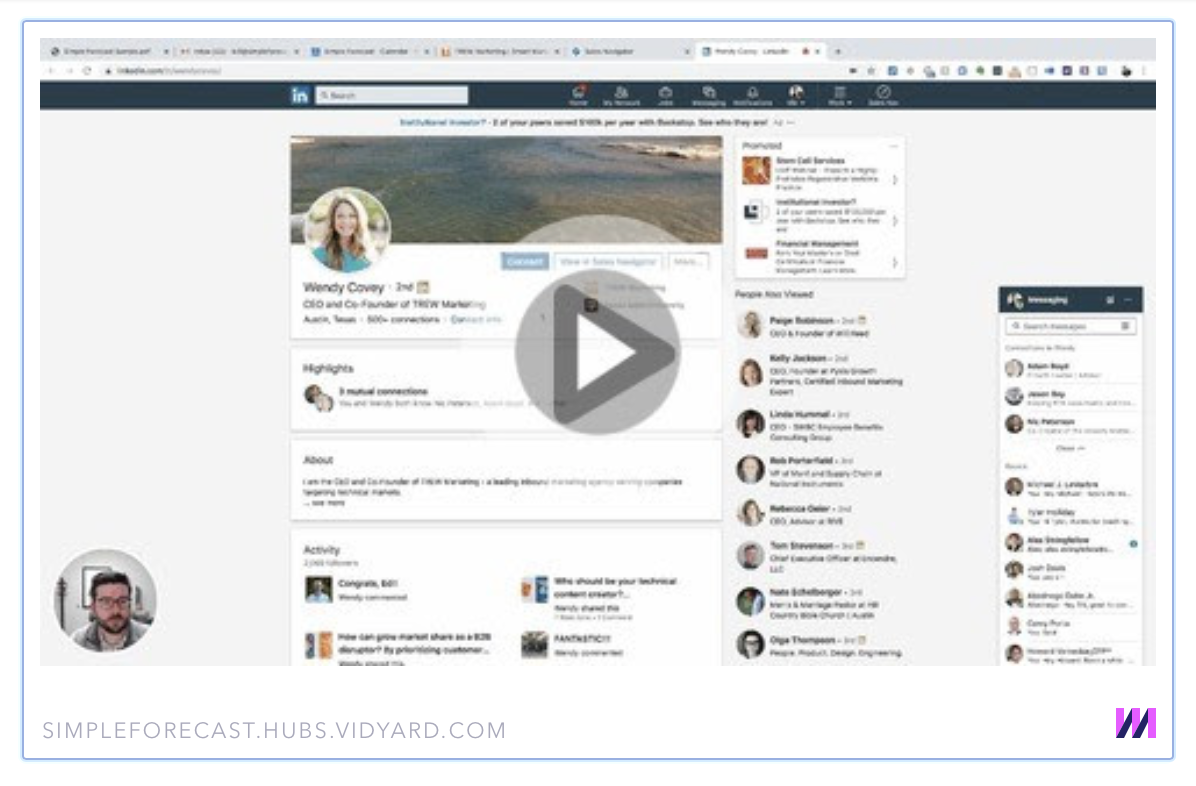Click Rebecca Geier's avatar
The height and width of the screenshot is (786, 1196).
pyautogui.click(x=750, y=514)
